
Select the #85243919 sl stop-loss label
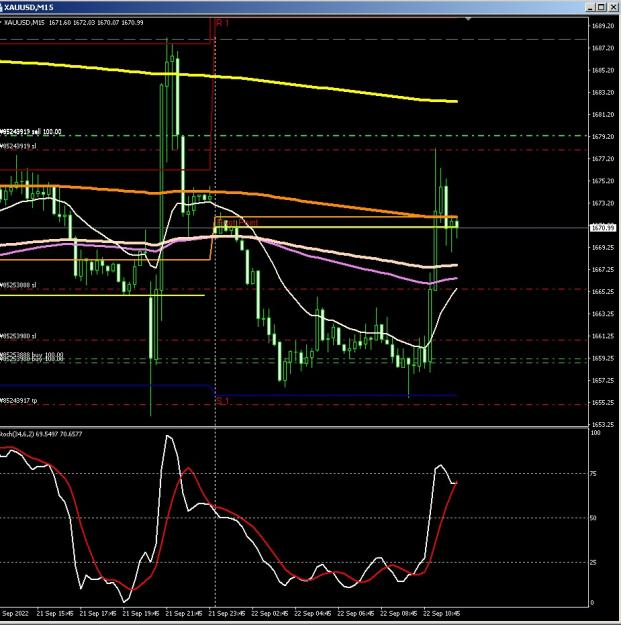[18, 146]
